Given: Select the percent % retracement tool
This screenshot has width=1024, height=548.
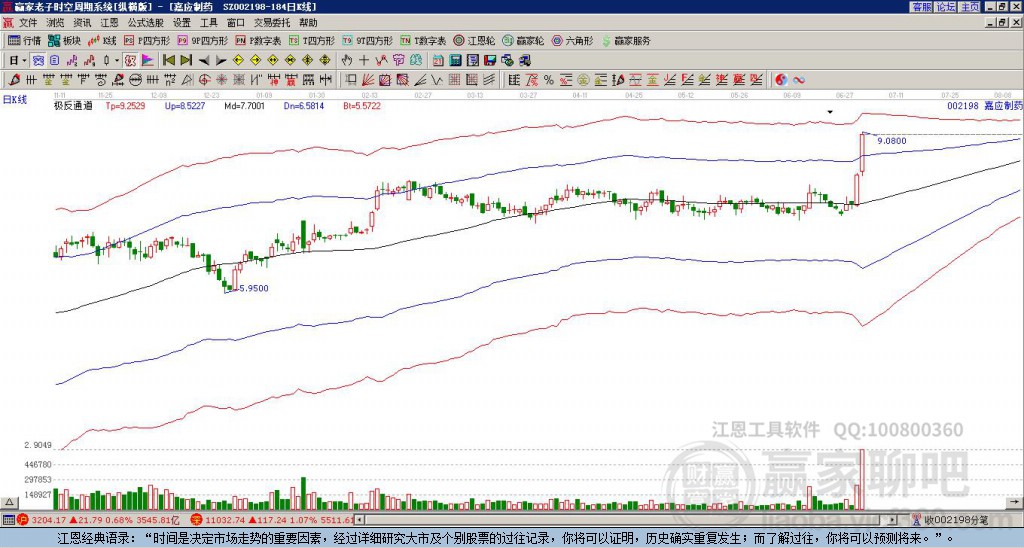Looking at the screenshot, I should pos(549,80).
